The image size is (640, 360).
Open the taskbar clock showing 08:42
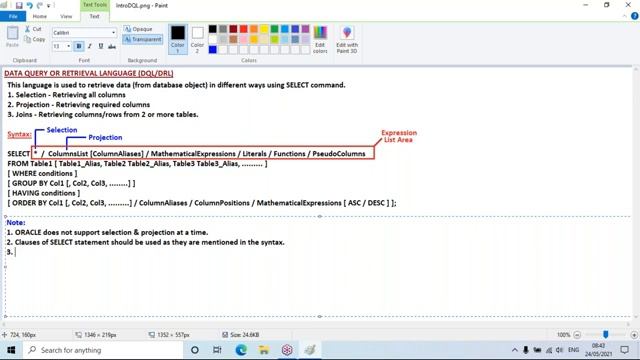tap(598, 350)
